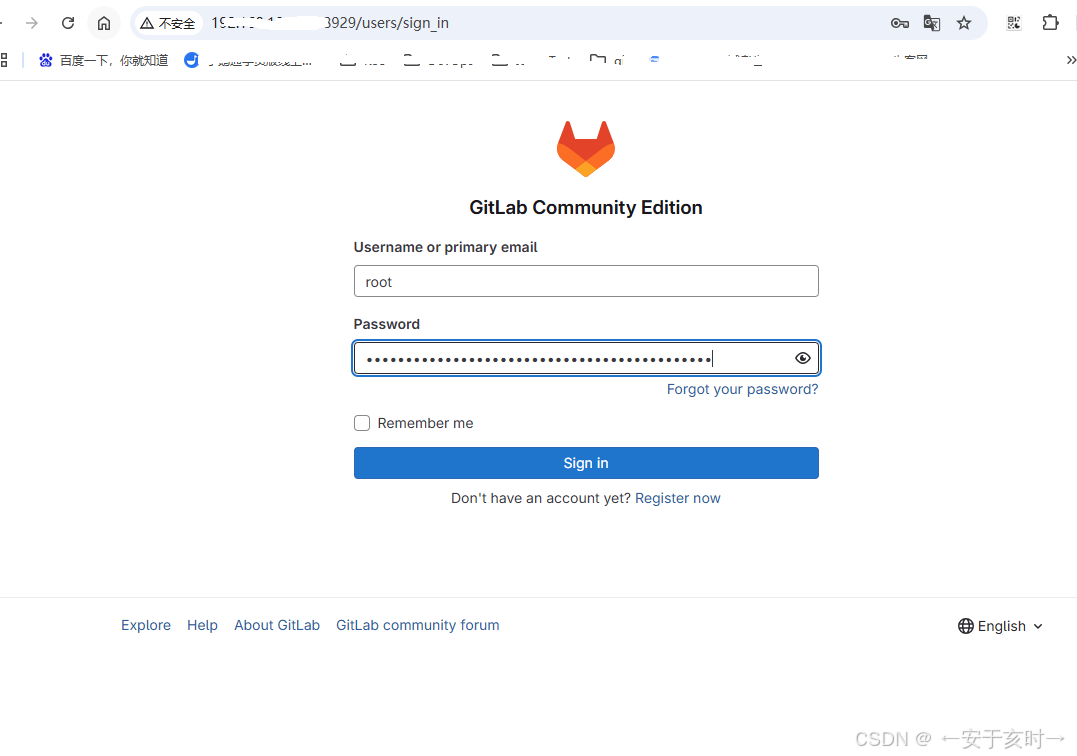Enable the Remember me checkbox
The image size is (1077, 756).
pyautogui.click(x=361, y=423)
